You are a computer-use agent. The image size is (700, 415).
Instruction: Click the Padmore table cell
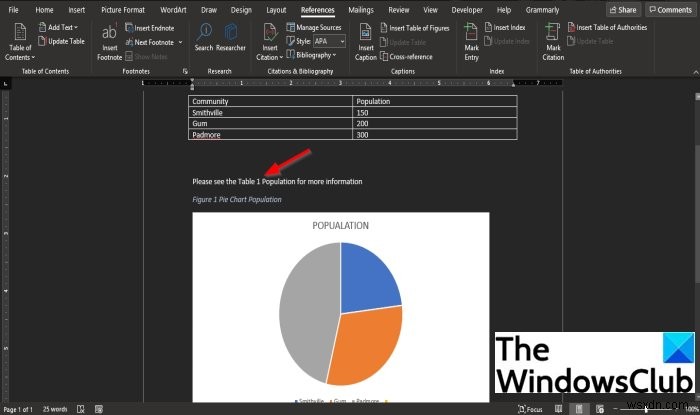[270, 134]
